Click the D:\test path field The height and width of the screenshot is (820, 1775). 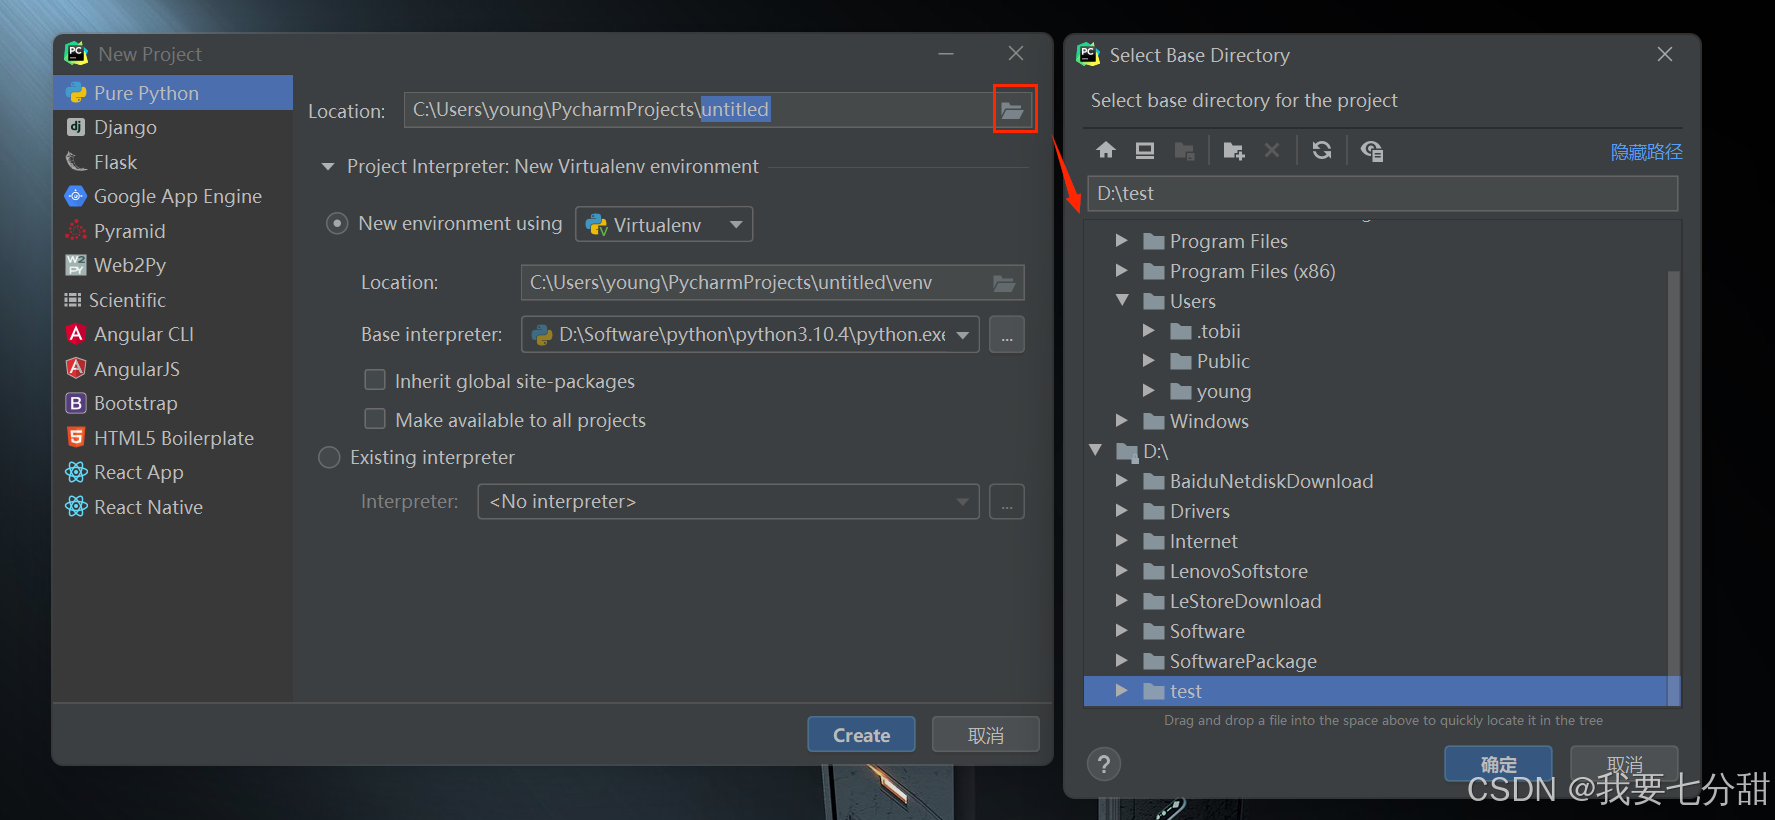pyautogui.click(x=1382, y=194)
